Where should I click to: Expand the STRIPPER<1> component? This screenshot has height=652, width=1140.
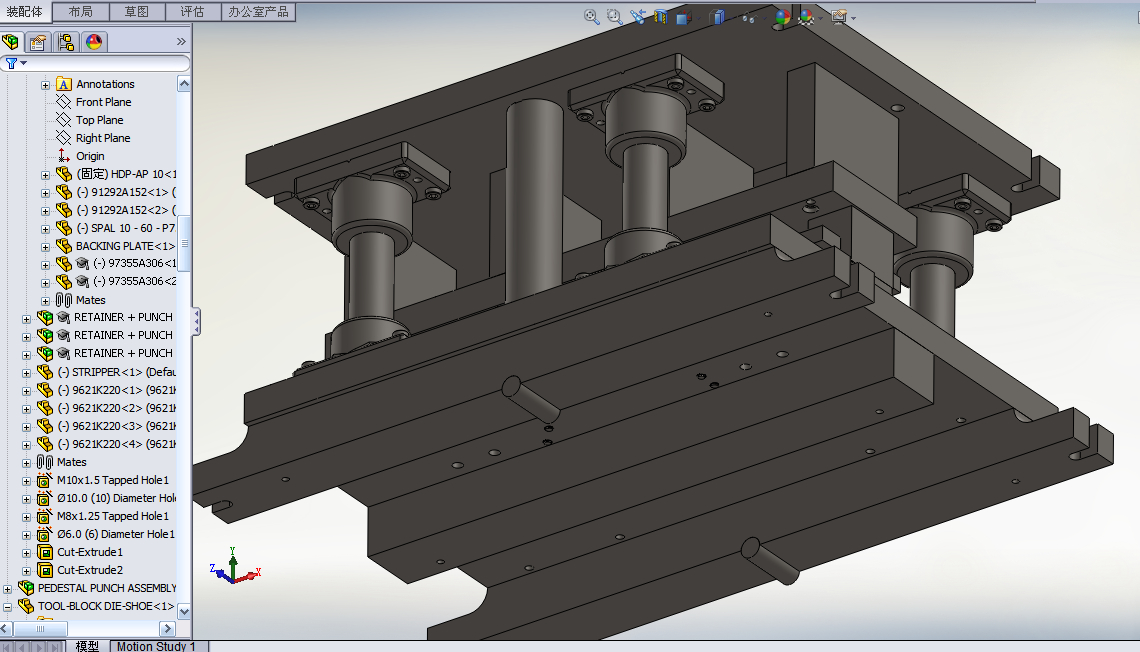[26, 373]
